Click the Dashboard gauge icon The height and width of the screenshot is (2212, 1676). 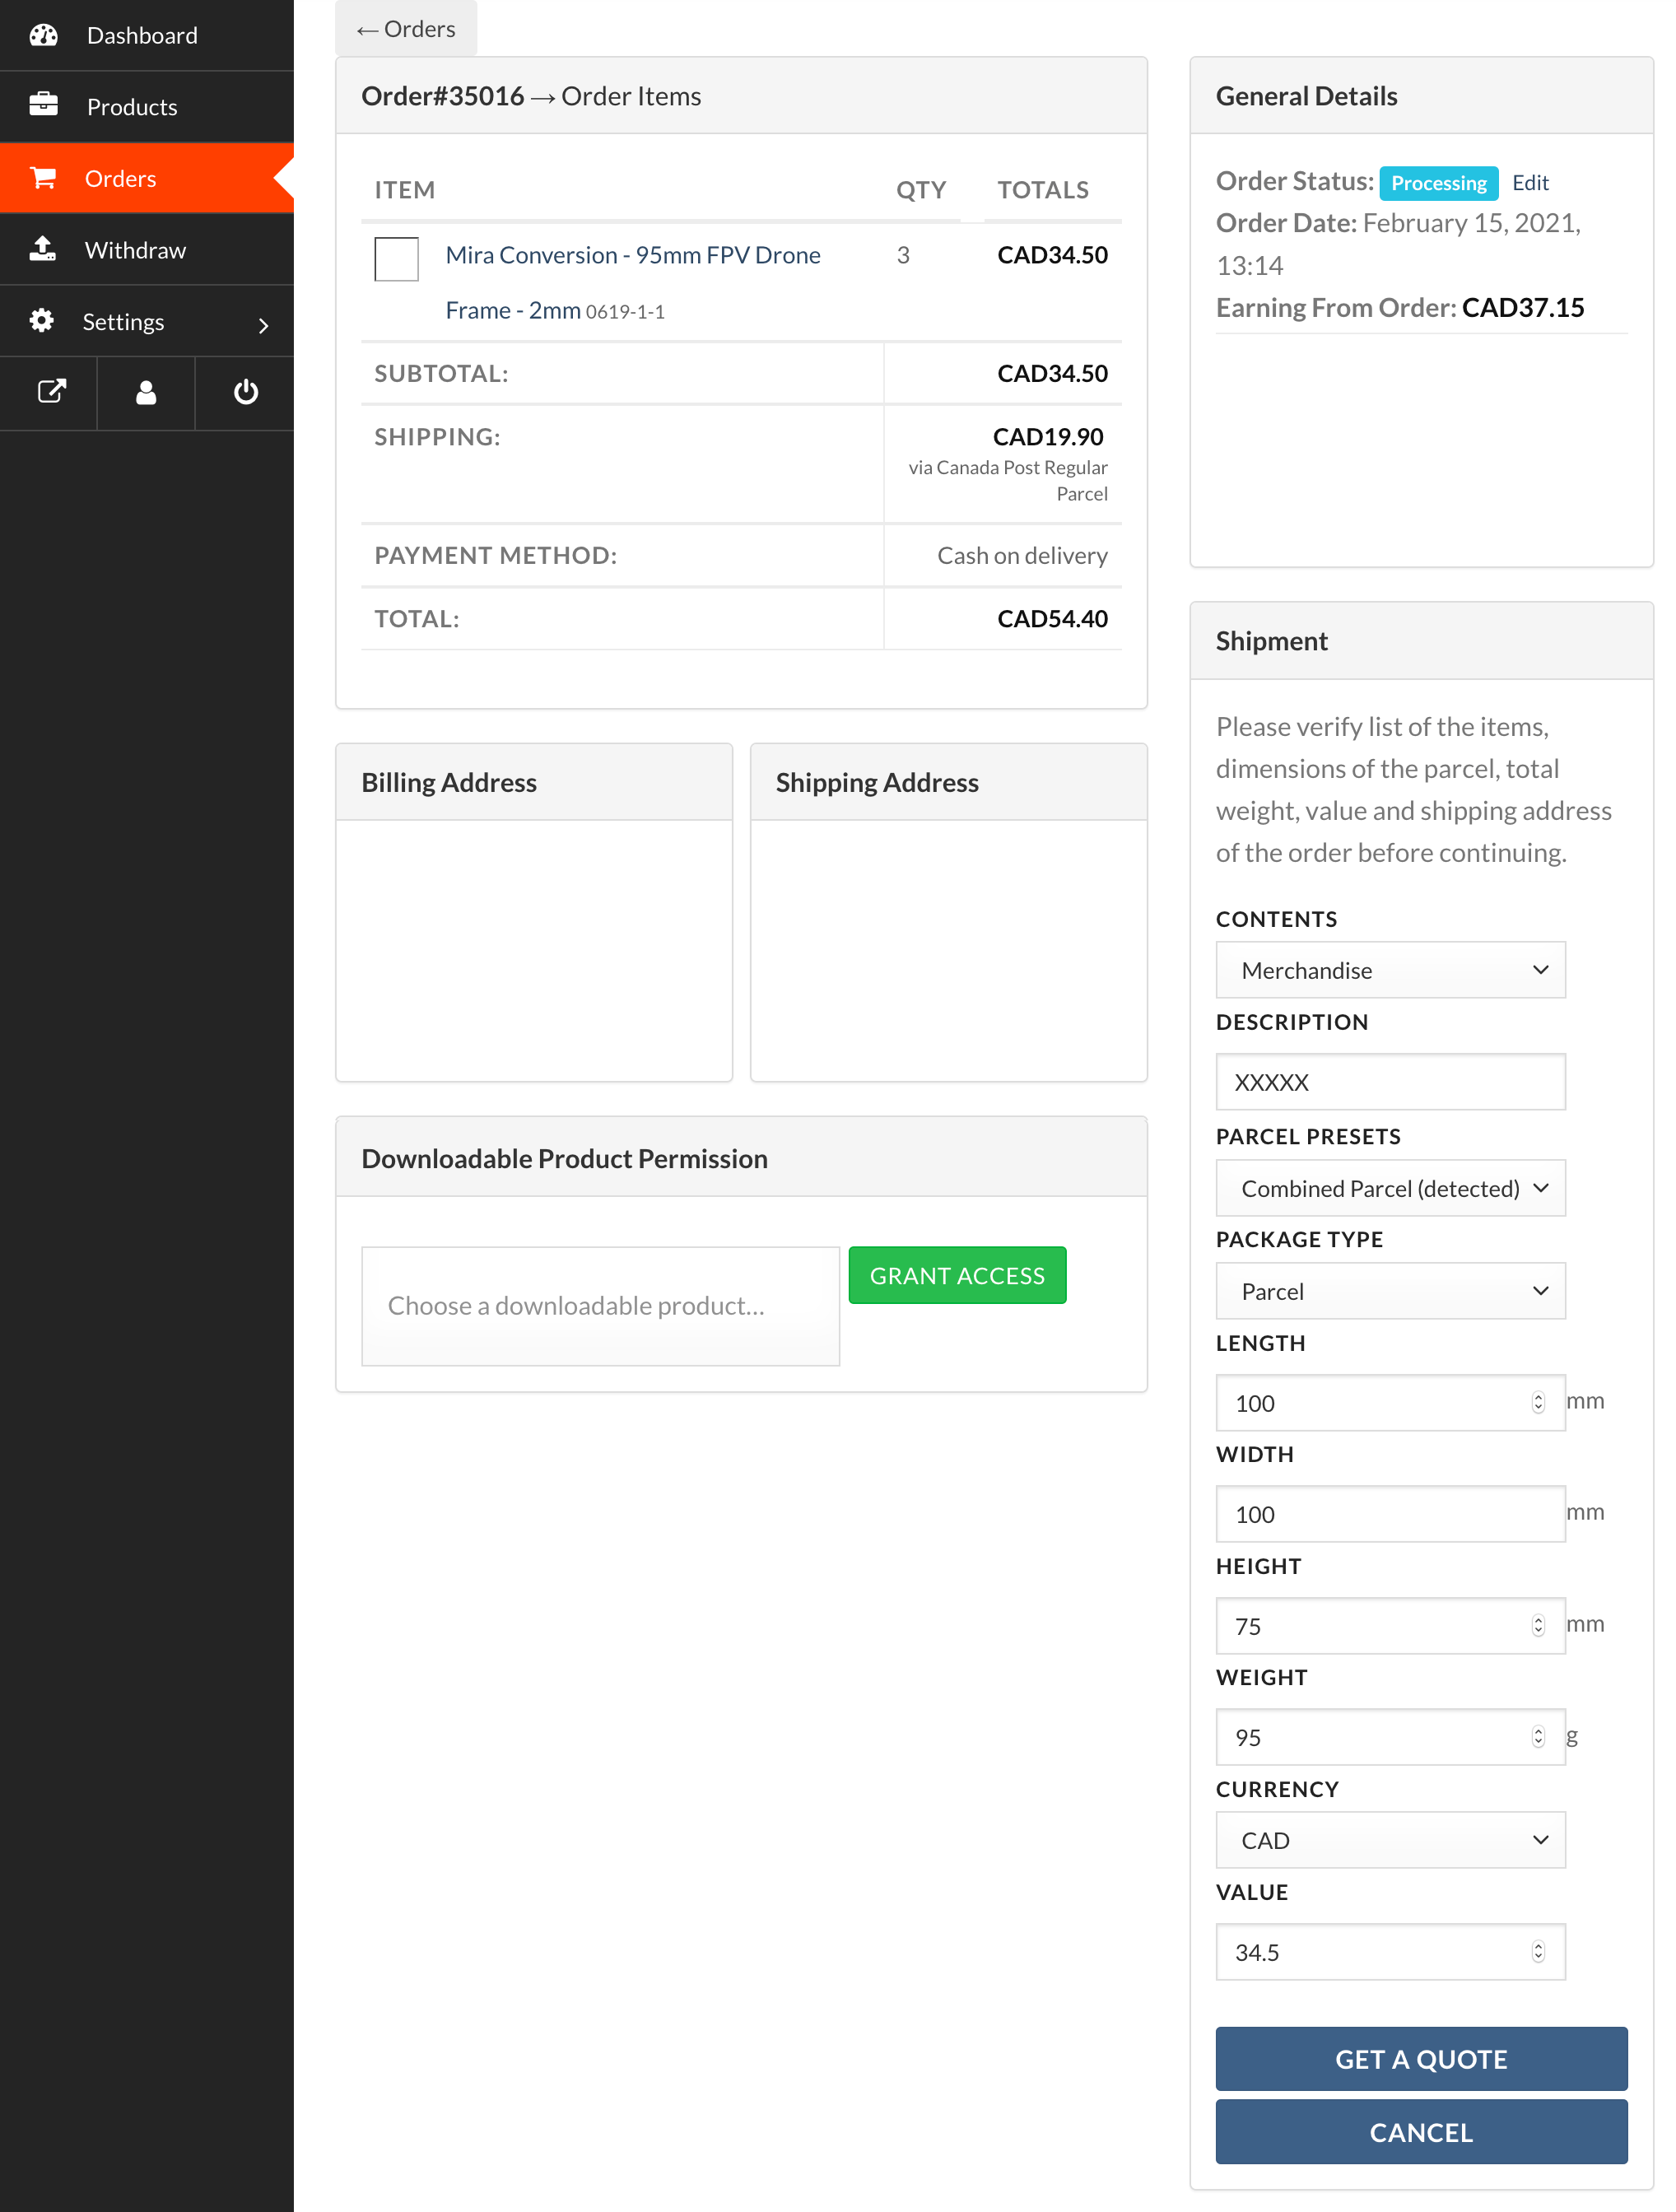click(x=43, y=35)
